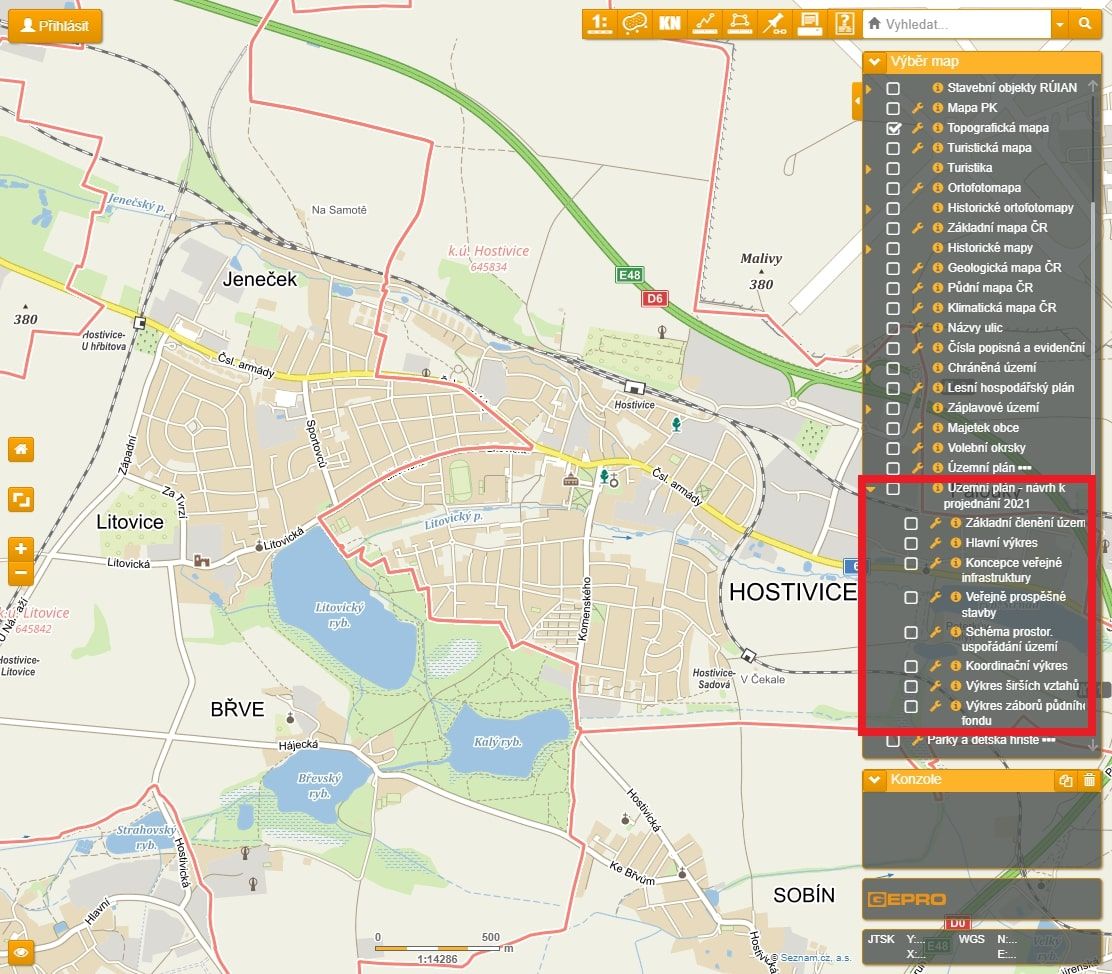Open the print map tool

point(808,23)
